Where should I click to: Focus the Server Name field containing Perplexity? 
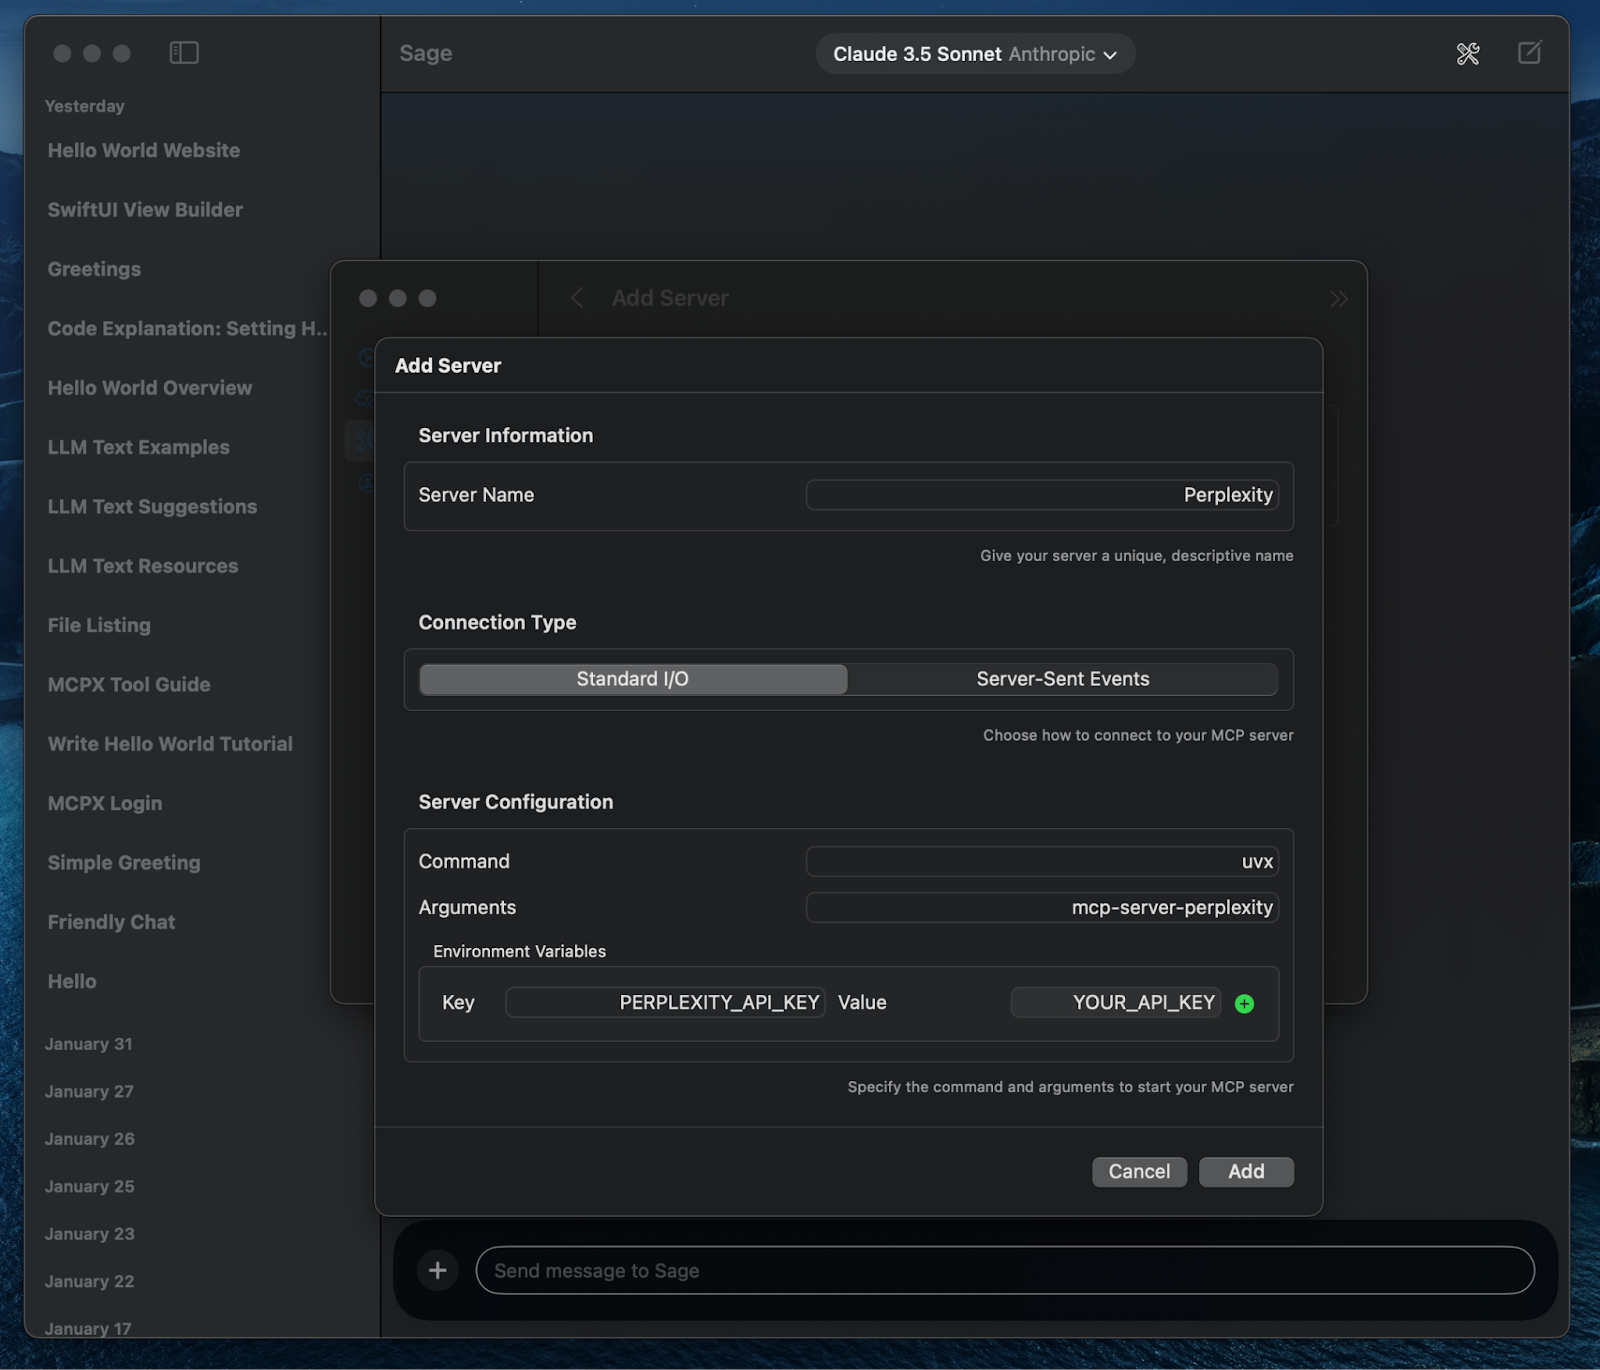(1042, 495)
